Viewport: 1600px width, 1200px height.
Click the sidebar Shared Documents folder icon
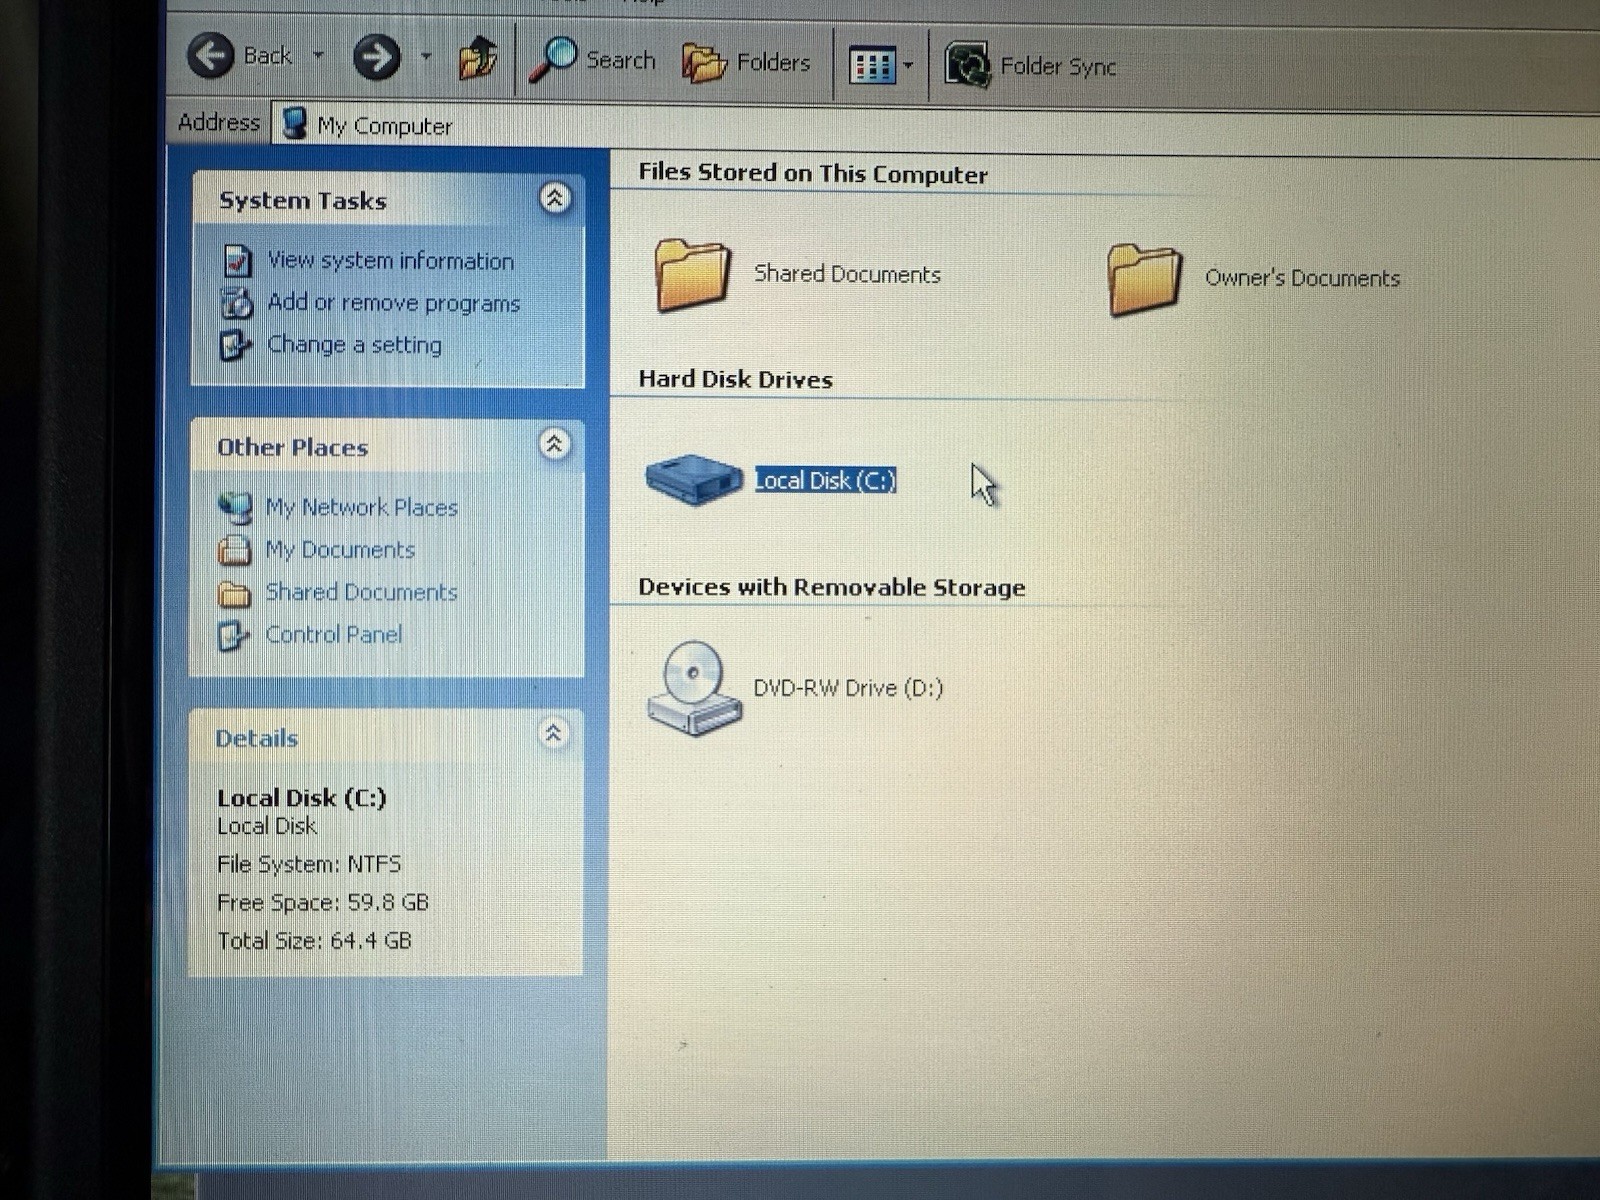234,594
